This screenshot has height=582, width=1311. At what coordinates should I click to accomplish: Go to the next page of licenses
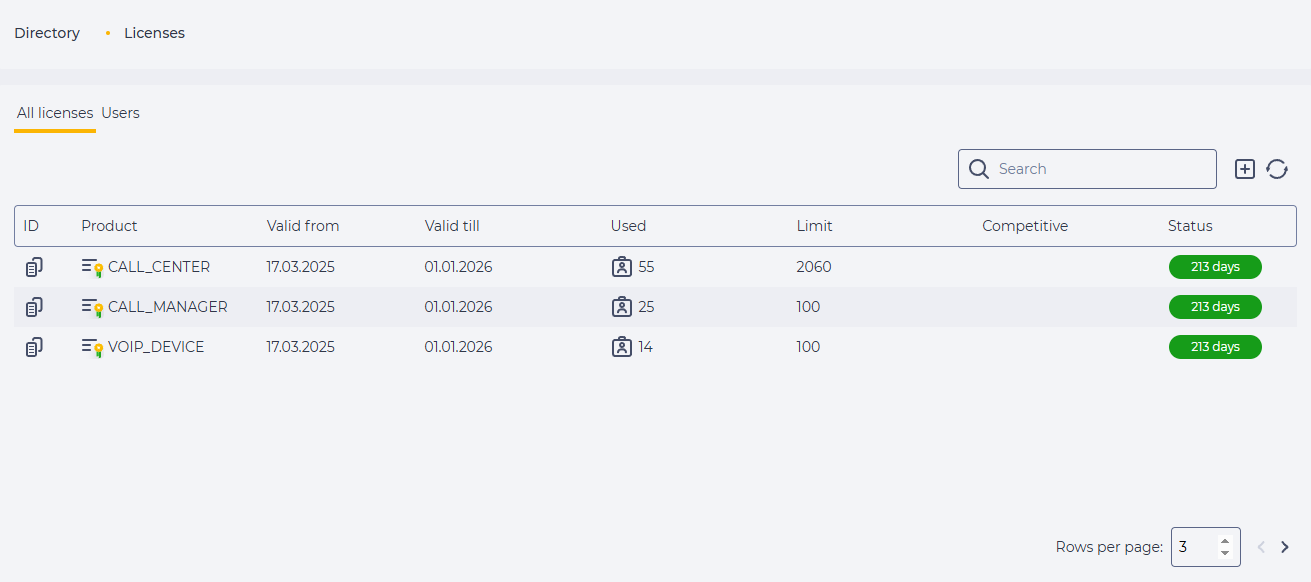[x=1285, y=547]
